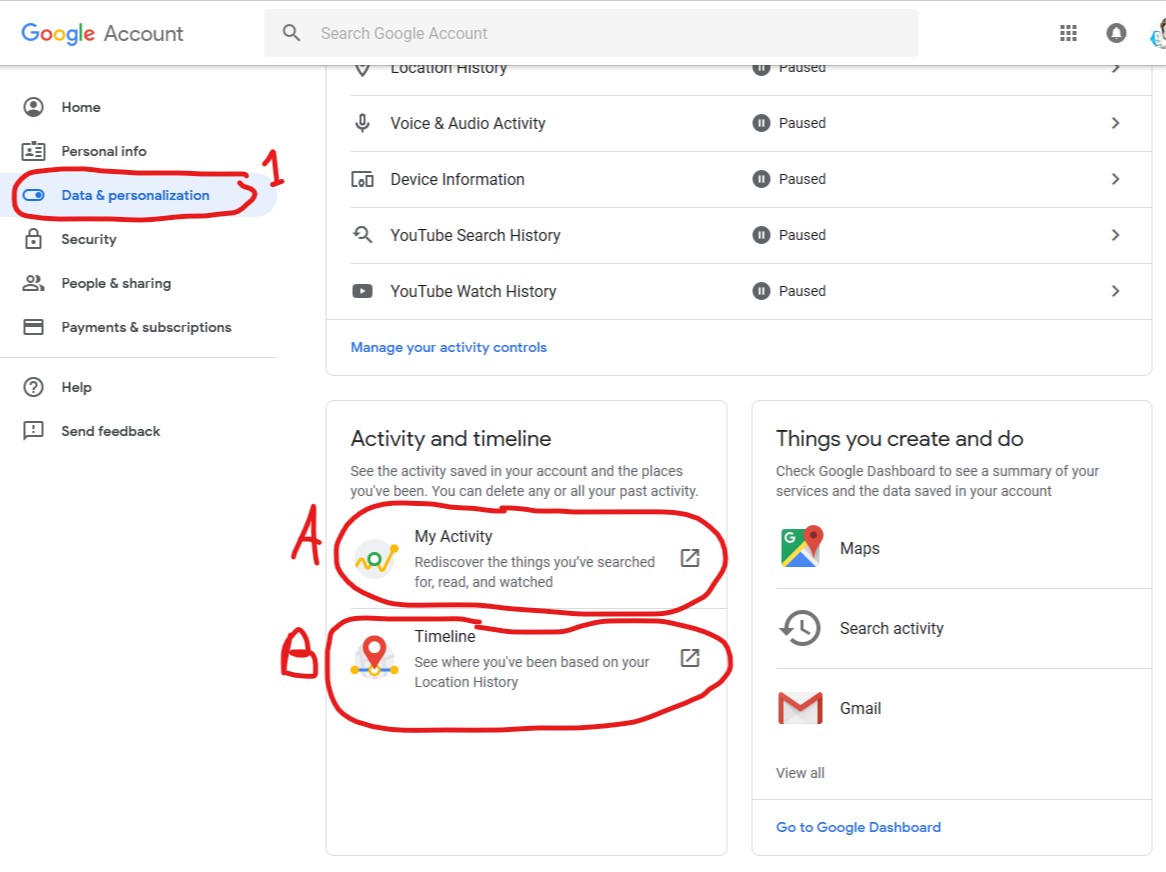The image size is (1166, 872).
Task: Click the YouTube Watch History play icon
Action: click(x=362, y=291)
